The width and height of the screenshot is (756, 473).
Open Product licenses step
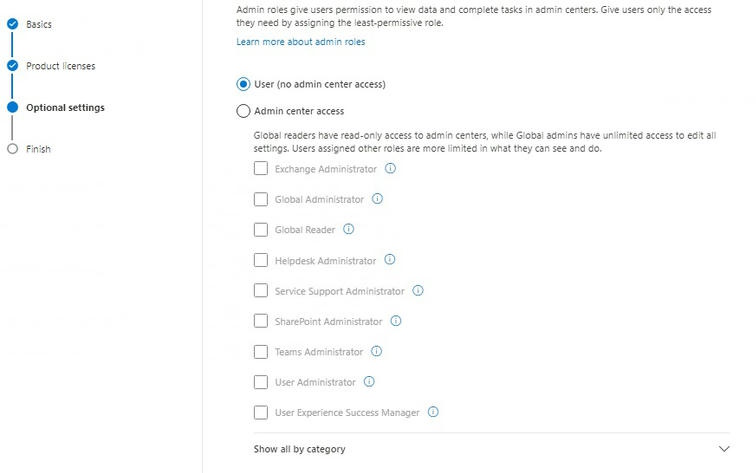point(60,66)
